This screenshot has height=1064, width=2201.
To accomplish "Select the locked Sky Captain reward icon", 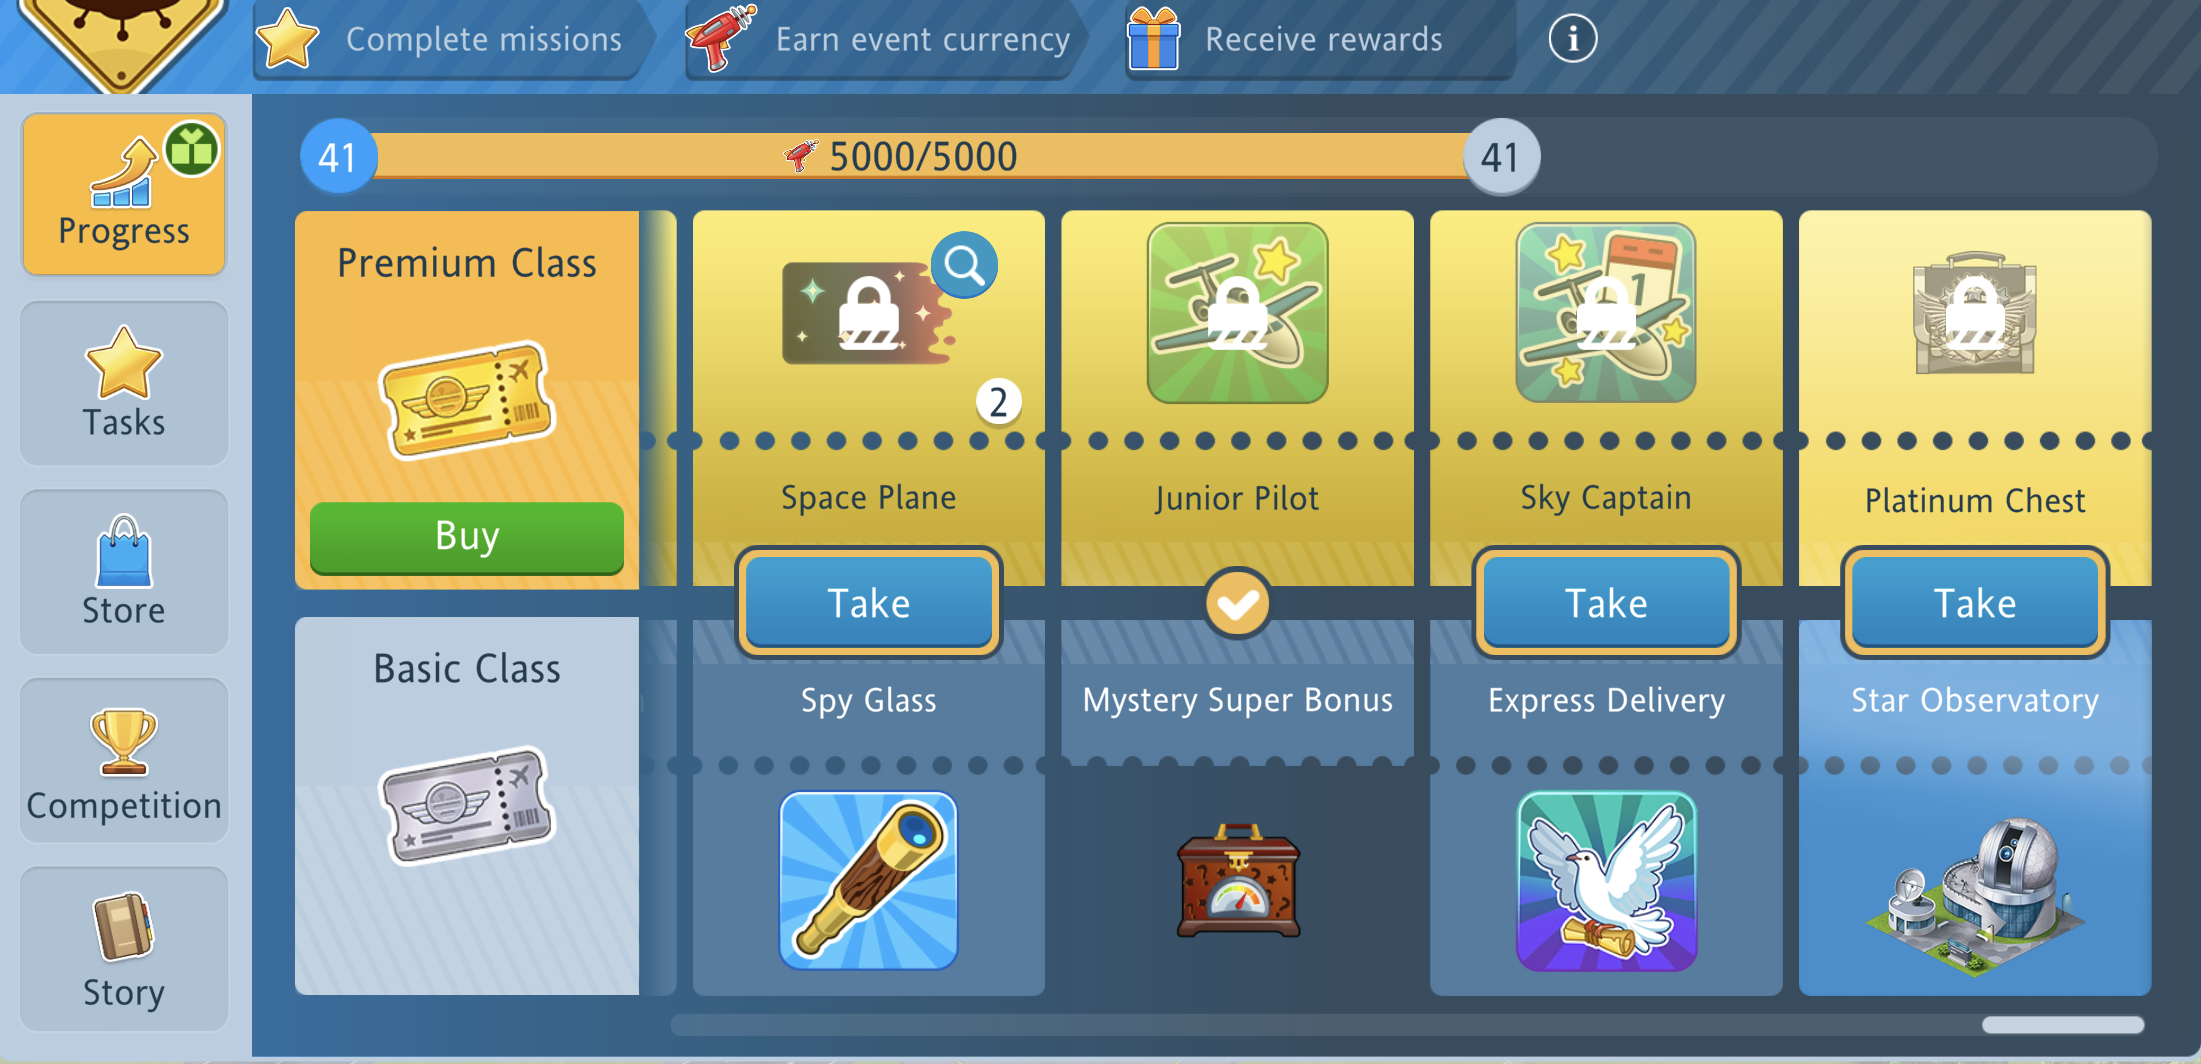I will tap(1606, 313).
